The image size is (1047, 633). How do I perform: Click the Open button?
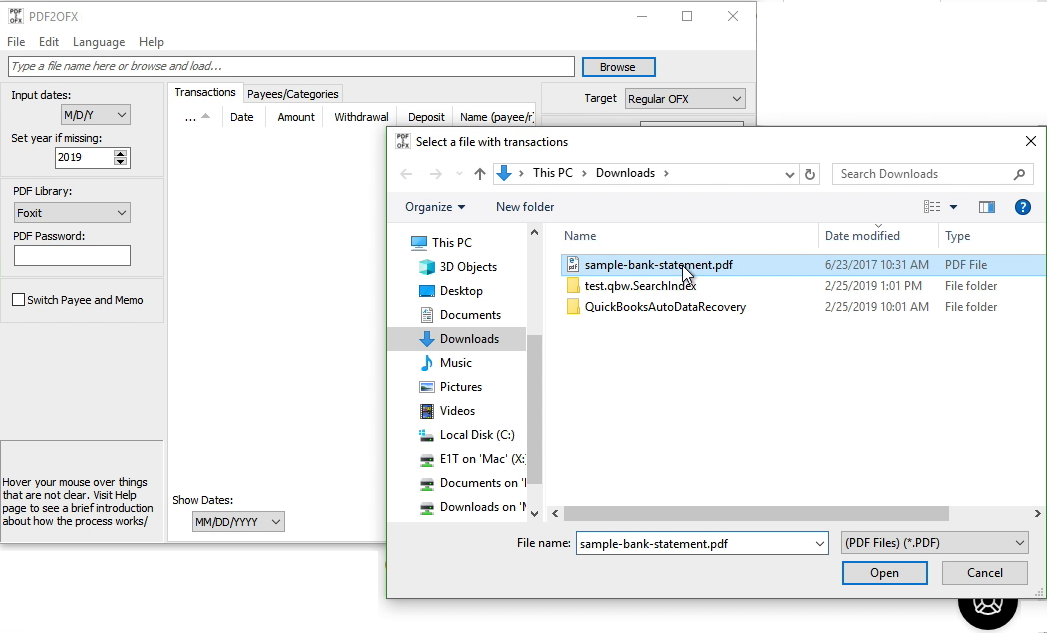tap(884, 573)
